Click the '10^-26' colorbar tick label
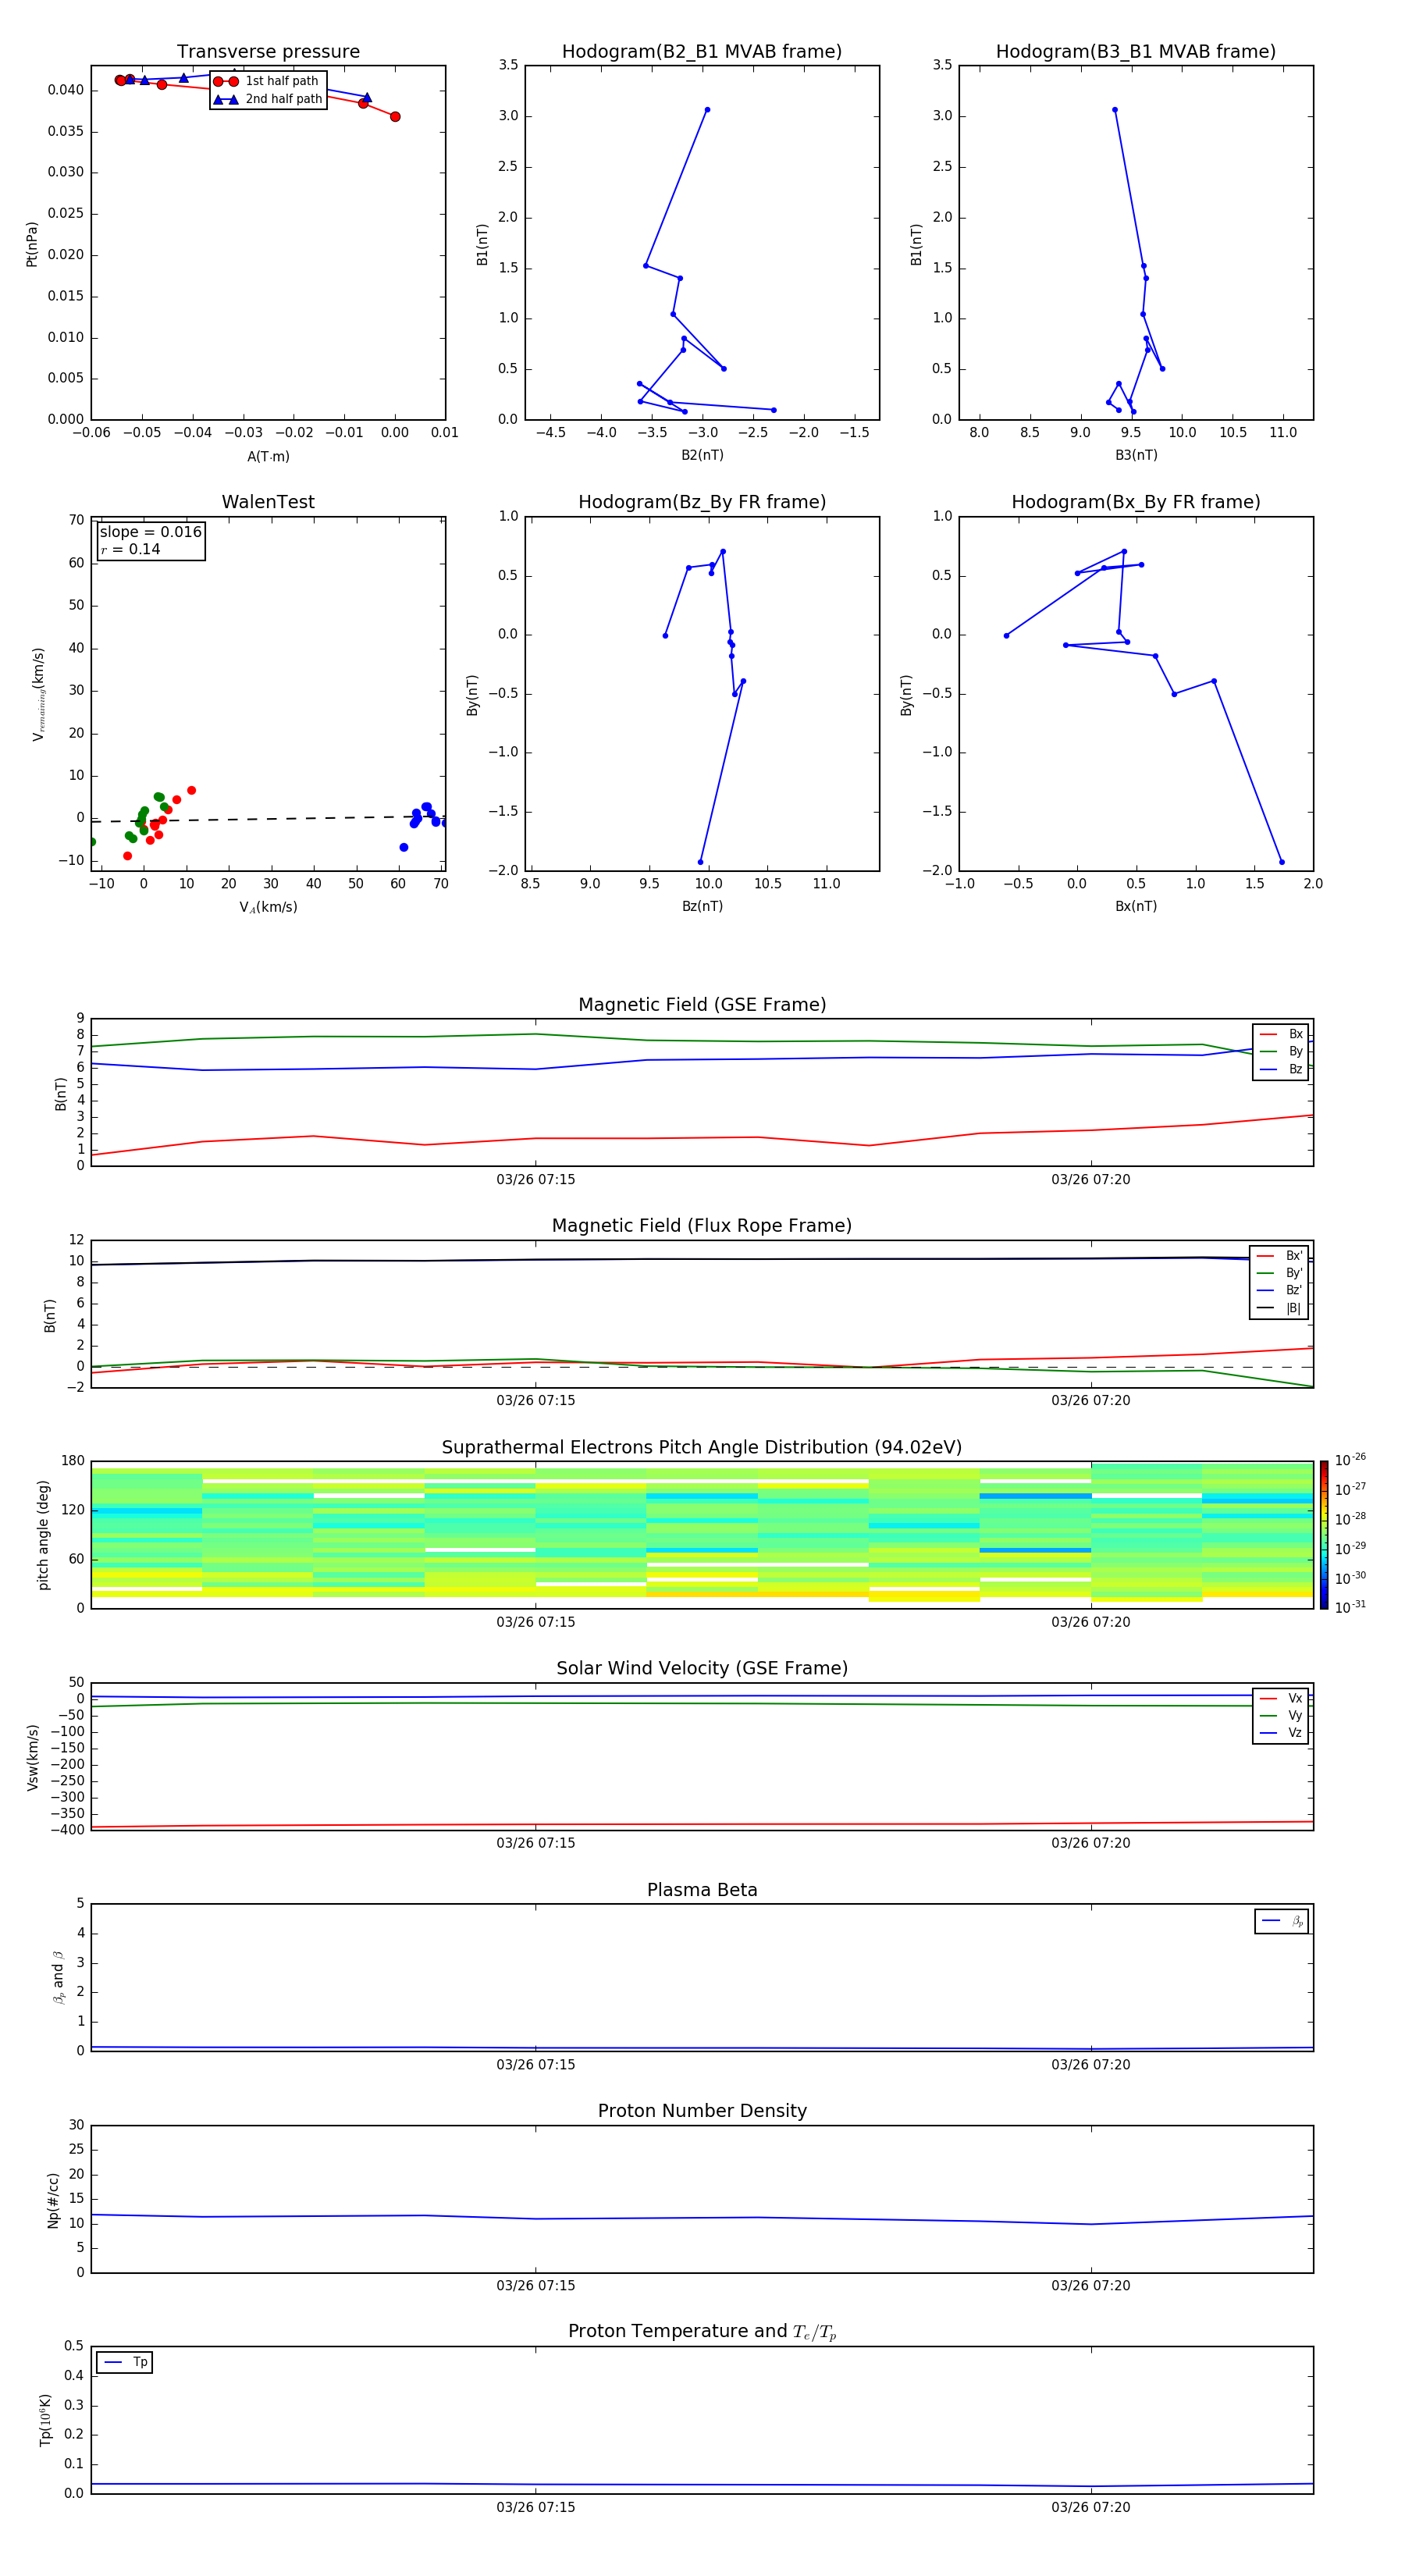Viewport: 1405px width, 2576px height. click(x=1350, y=1460)
